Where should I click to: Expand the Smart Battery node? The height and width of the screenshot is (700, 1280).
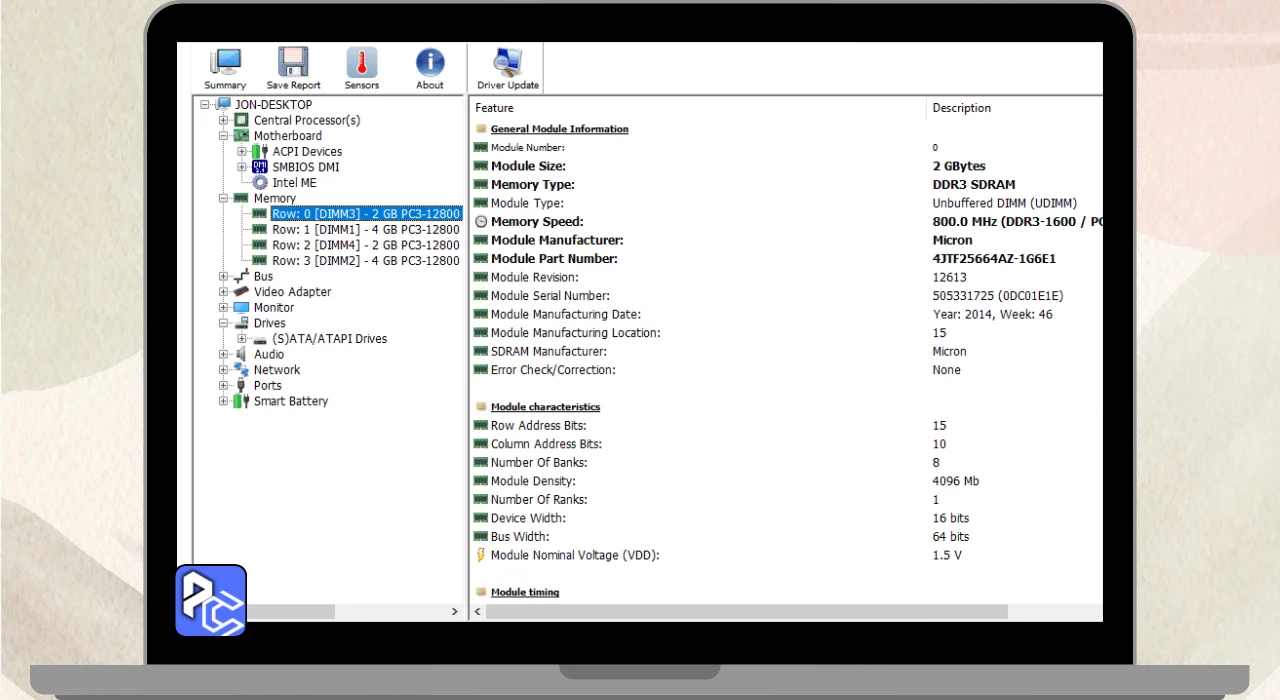tap(224, 401)
